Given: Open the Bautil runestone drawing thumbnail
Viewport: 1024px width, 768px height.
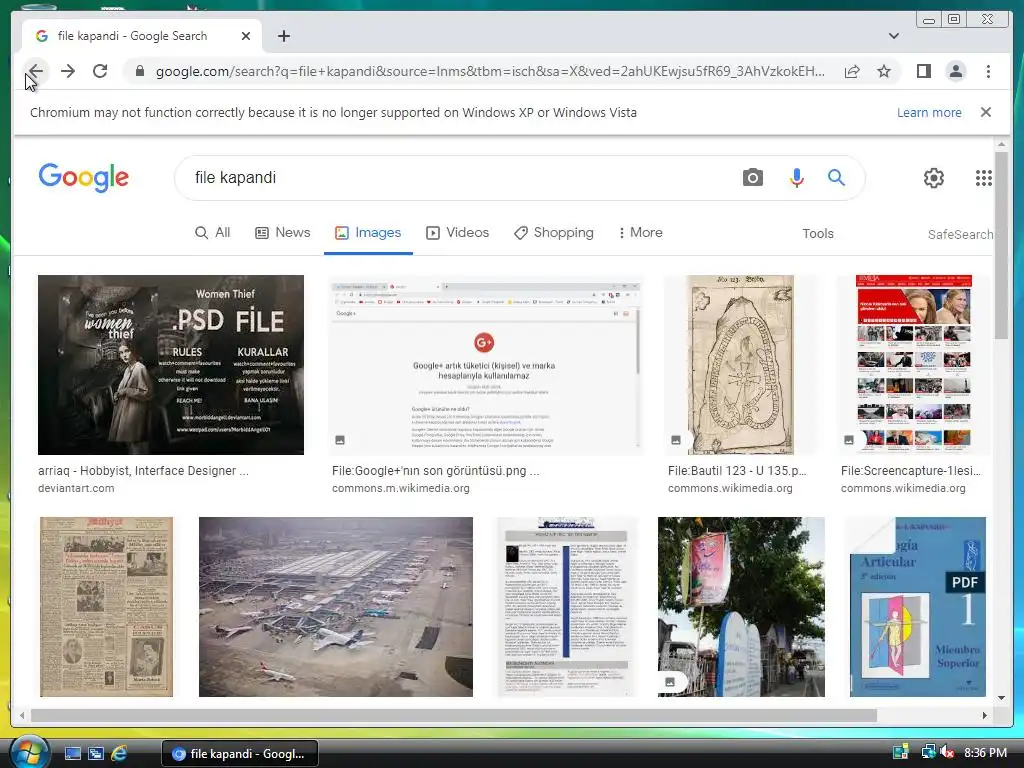Looking at the screenshot, I should point(741,364).
